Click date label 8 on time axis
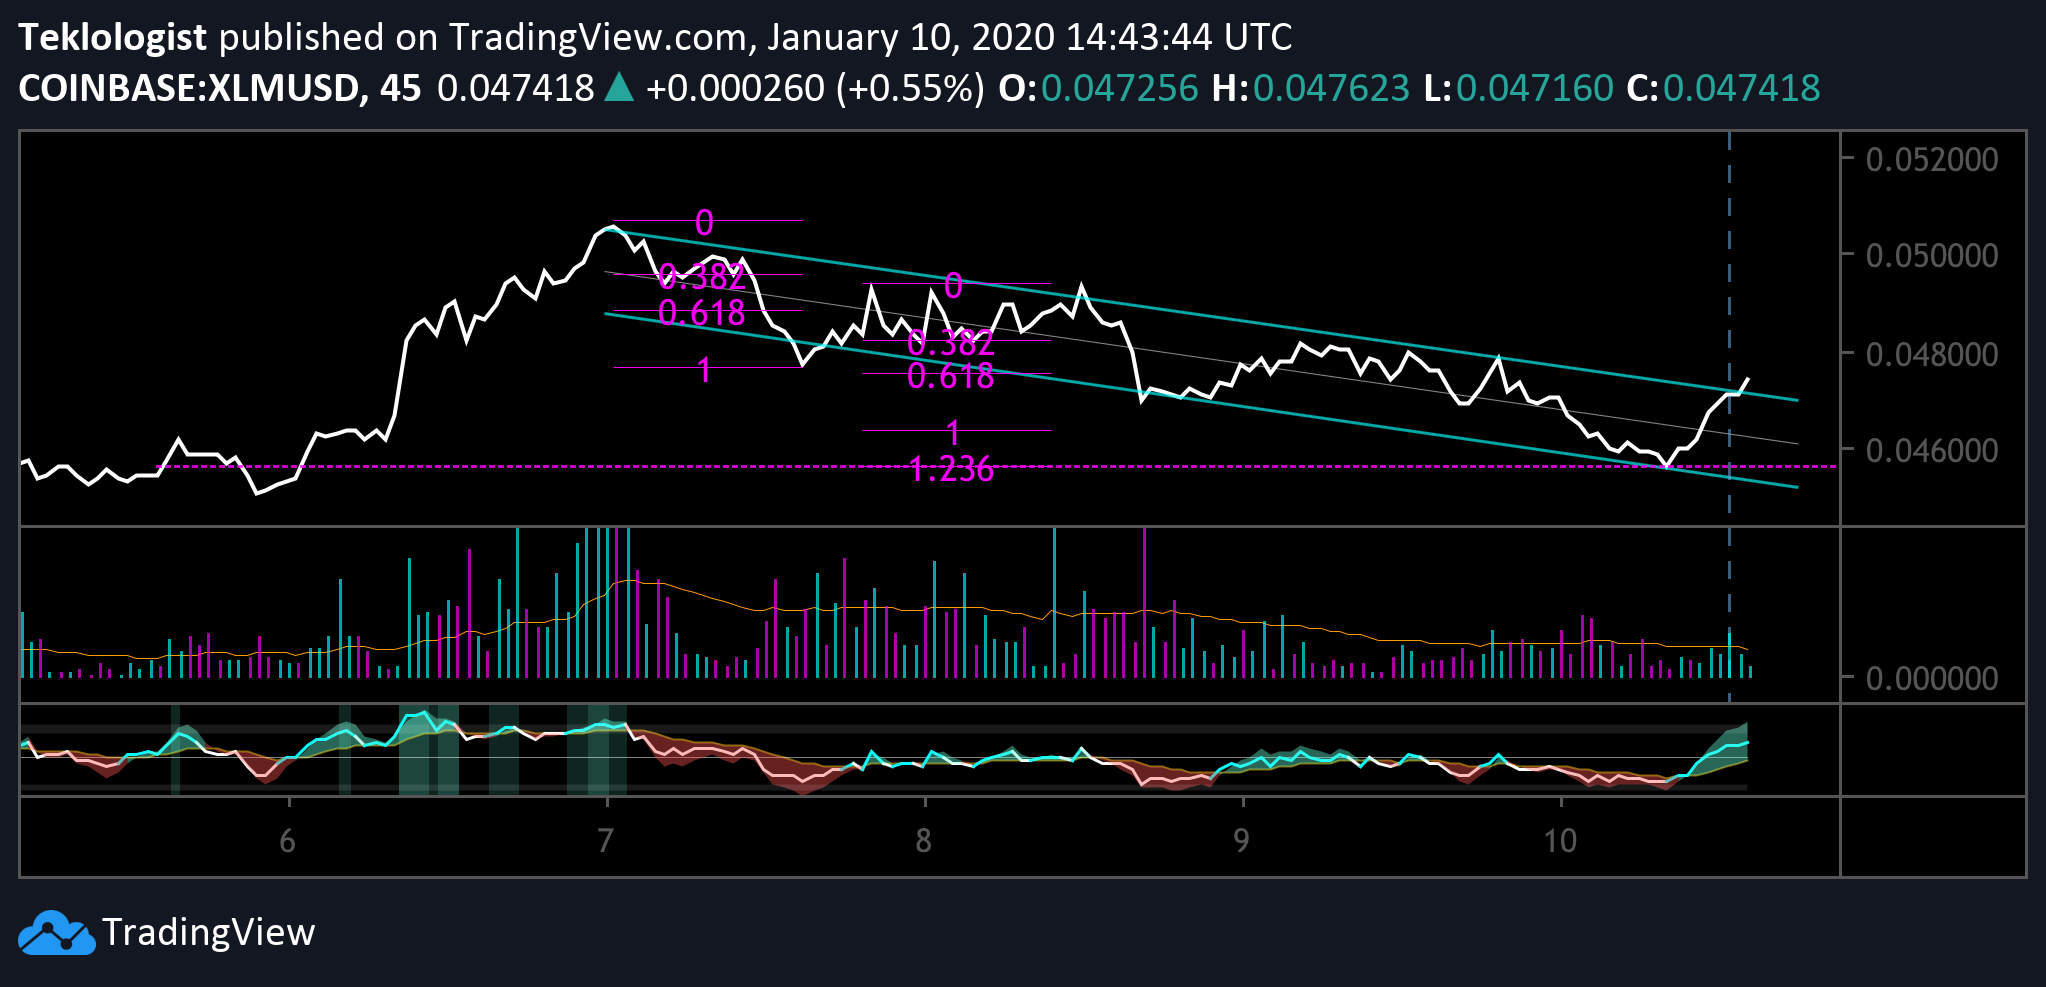 (x=923, y=841)
